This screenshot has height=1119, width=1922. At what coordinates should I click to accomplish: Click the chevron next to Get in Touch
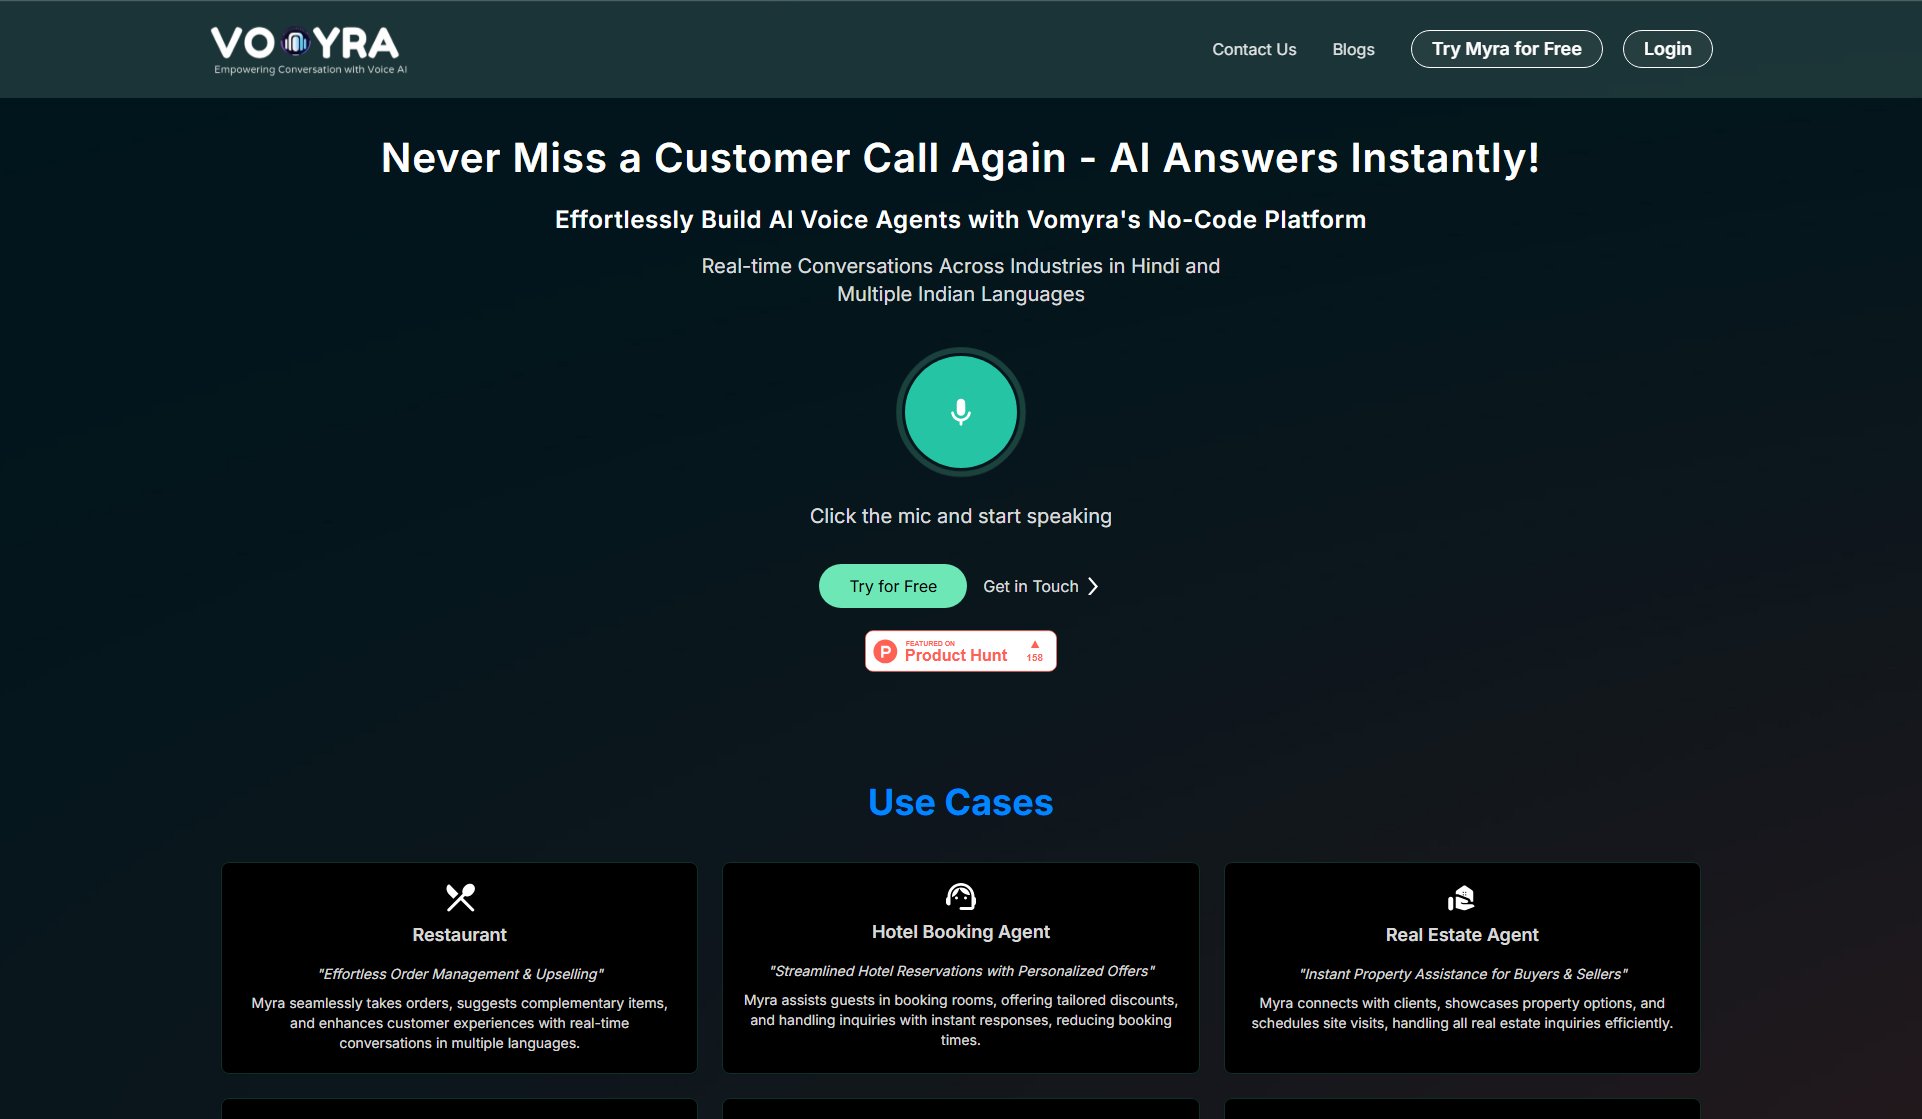click(x=1093, y=586)
